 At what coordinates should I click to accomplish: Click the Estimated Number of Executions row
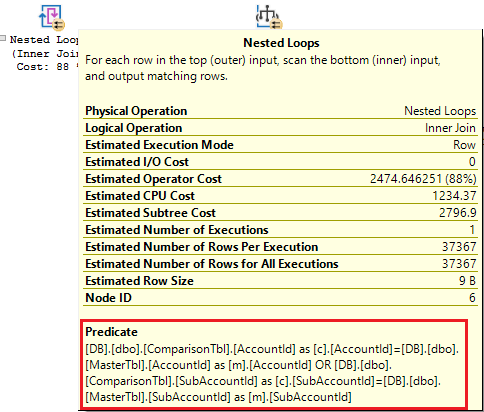280,230
